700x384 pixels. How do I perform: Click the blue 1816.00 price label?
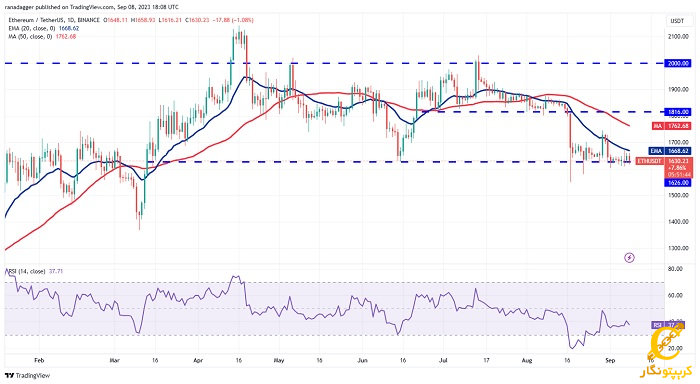678,112
